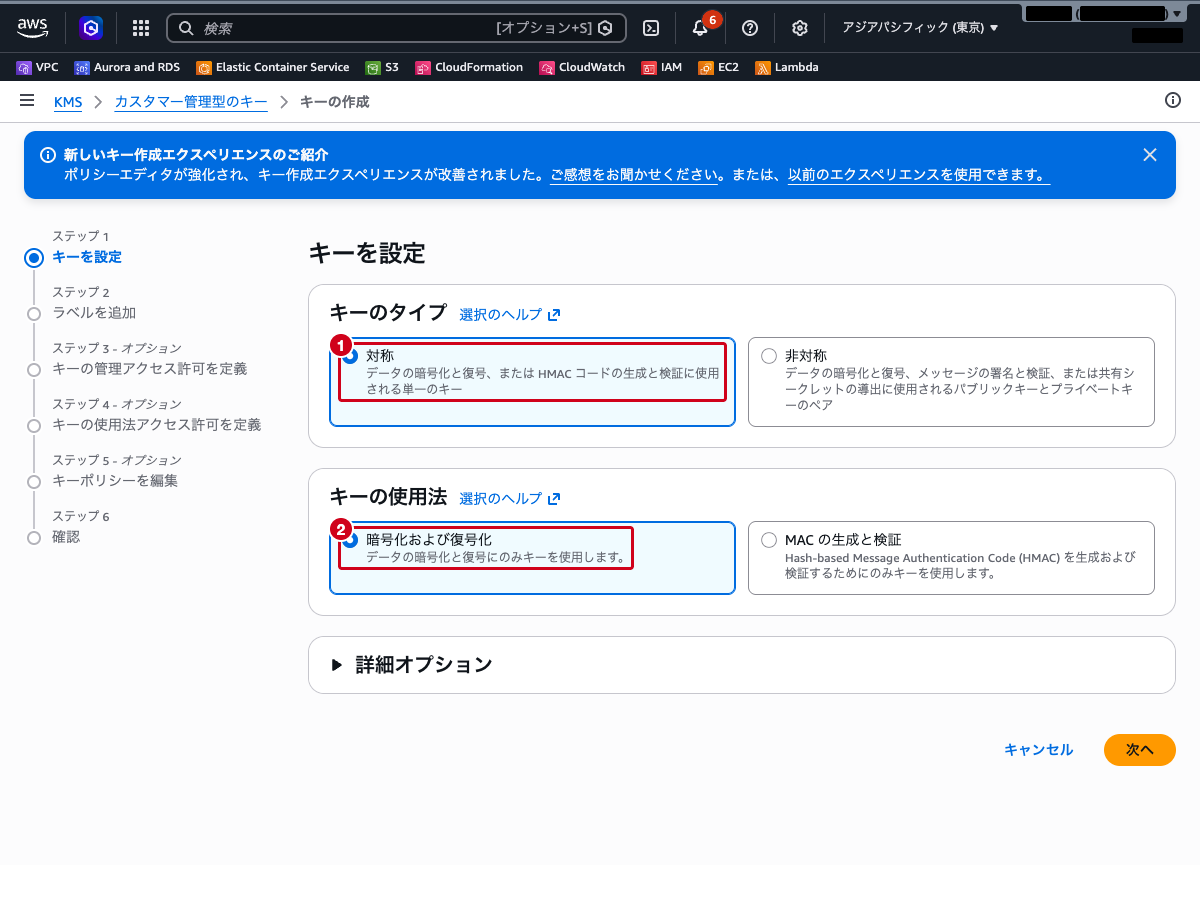
Task: Open the notifications bell icon
Action: click(700, 28)
